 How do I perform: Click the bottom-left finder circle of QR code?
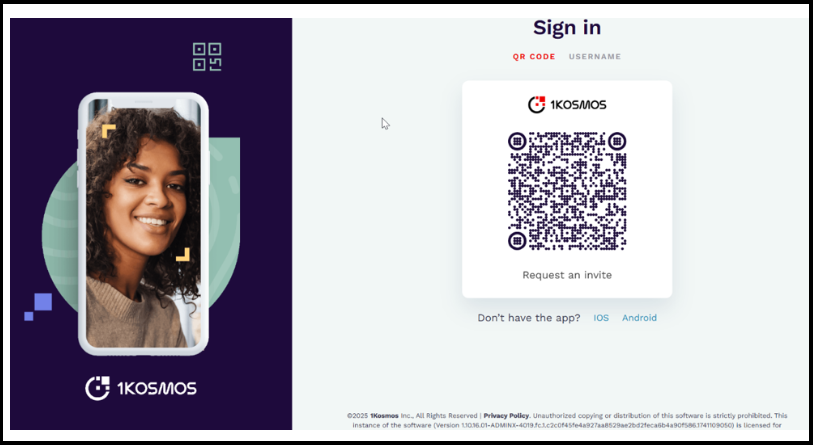point(517,241)
